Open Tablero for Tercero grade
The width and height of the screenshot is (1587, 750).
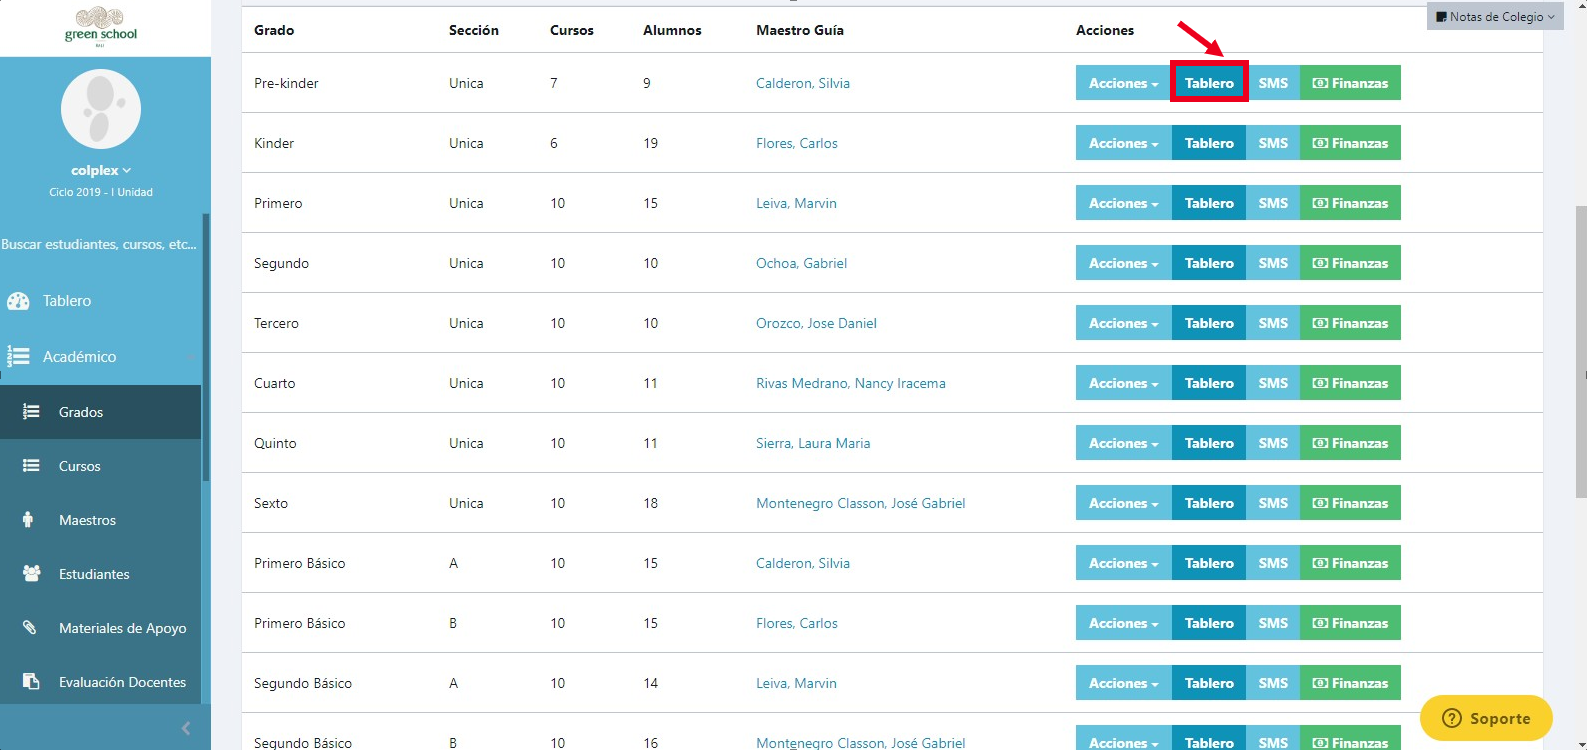click(1209, 323)
